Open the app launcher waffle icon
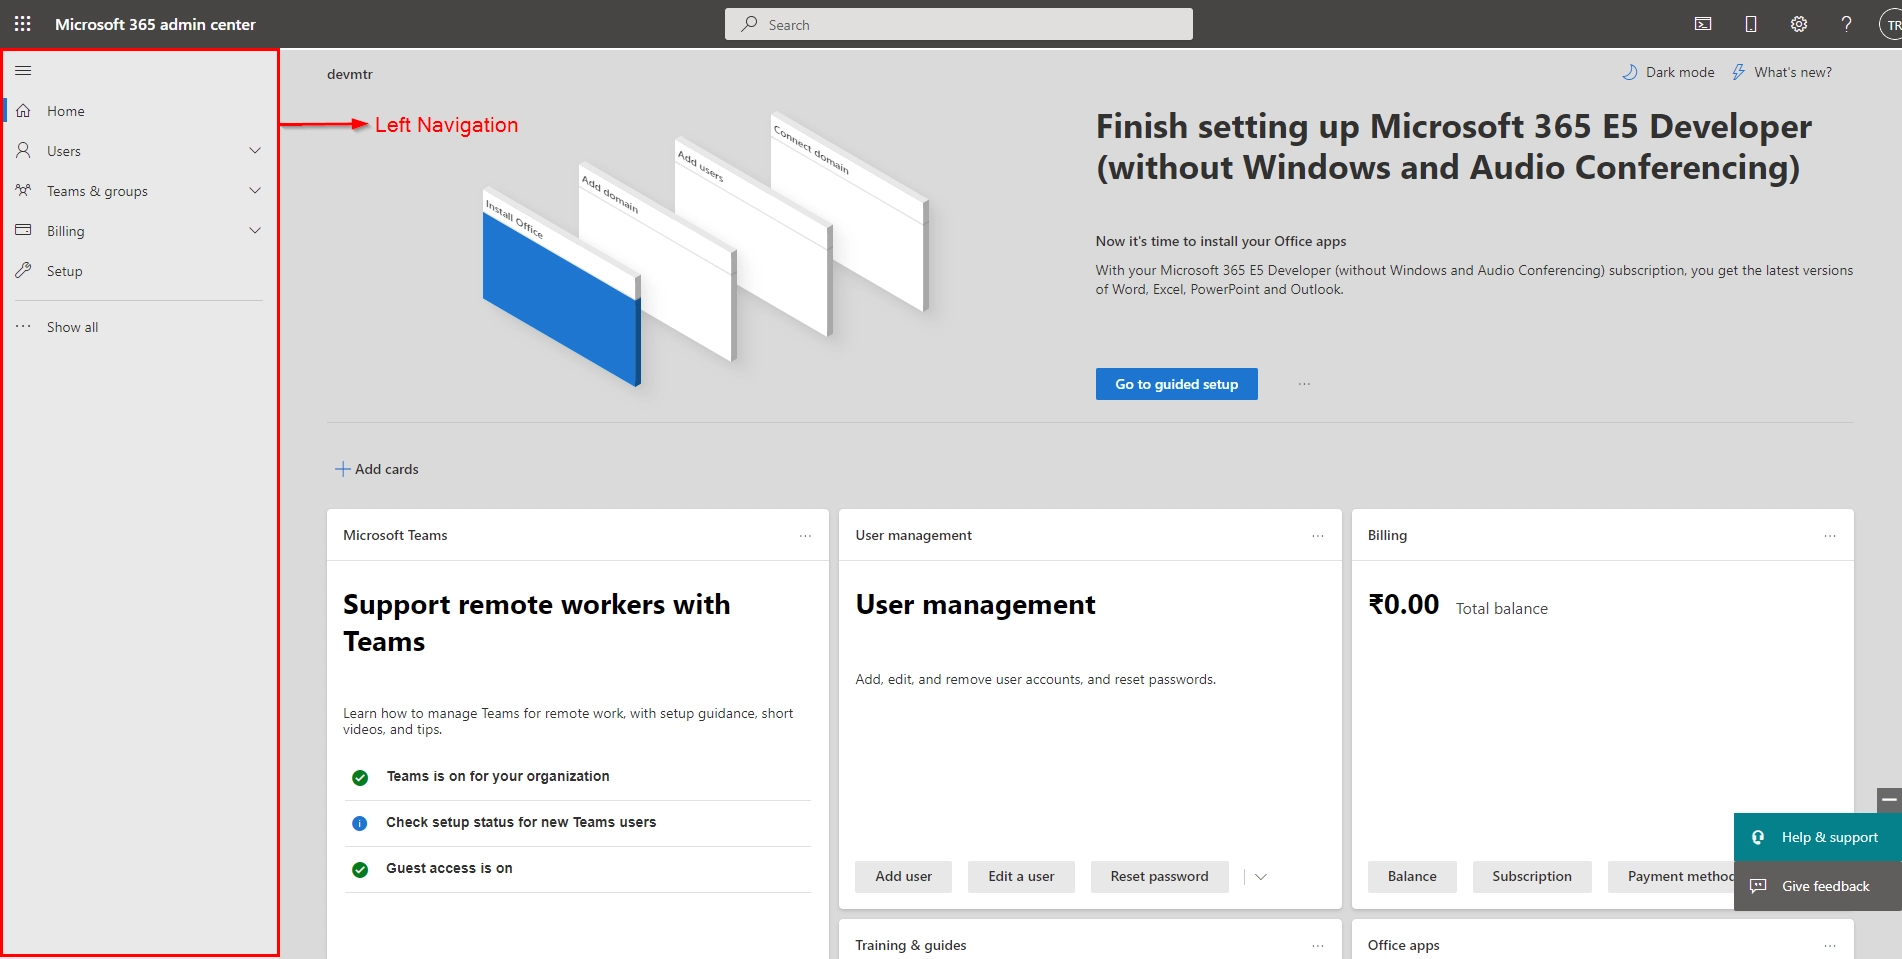Image resolution: width=1902 pixels, height=959 pixels. pos(23,24)
